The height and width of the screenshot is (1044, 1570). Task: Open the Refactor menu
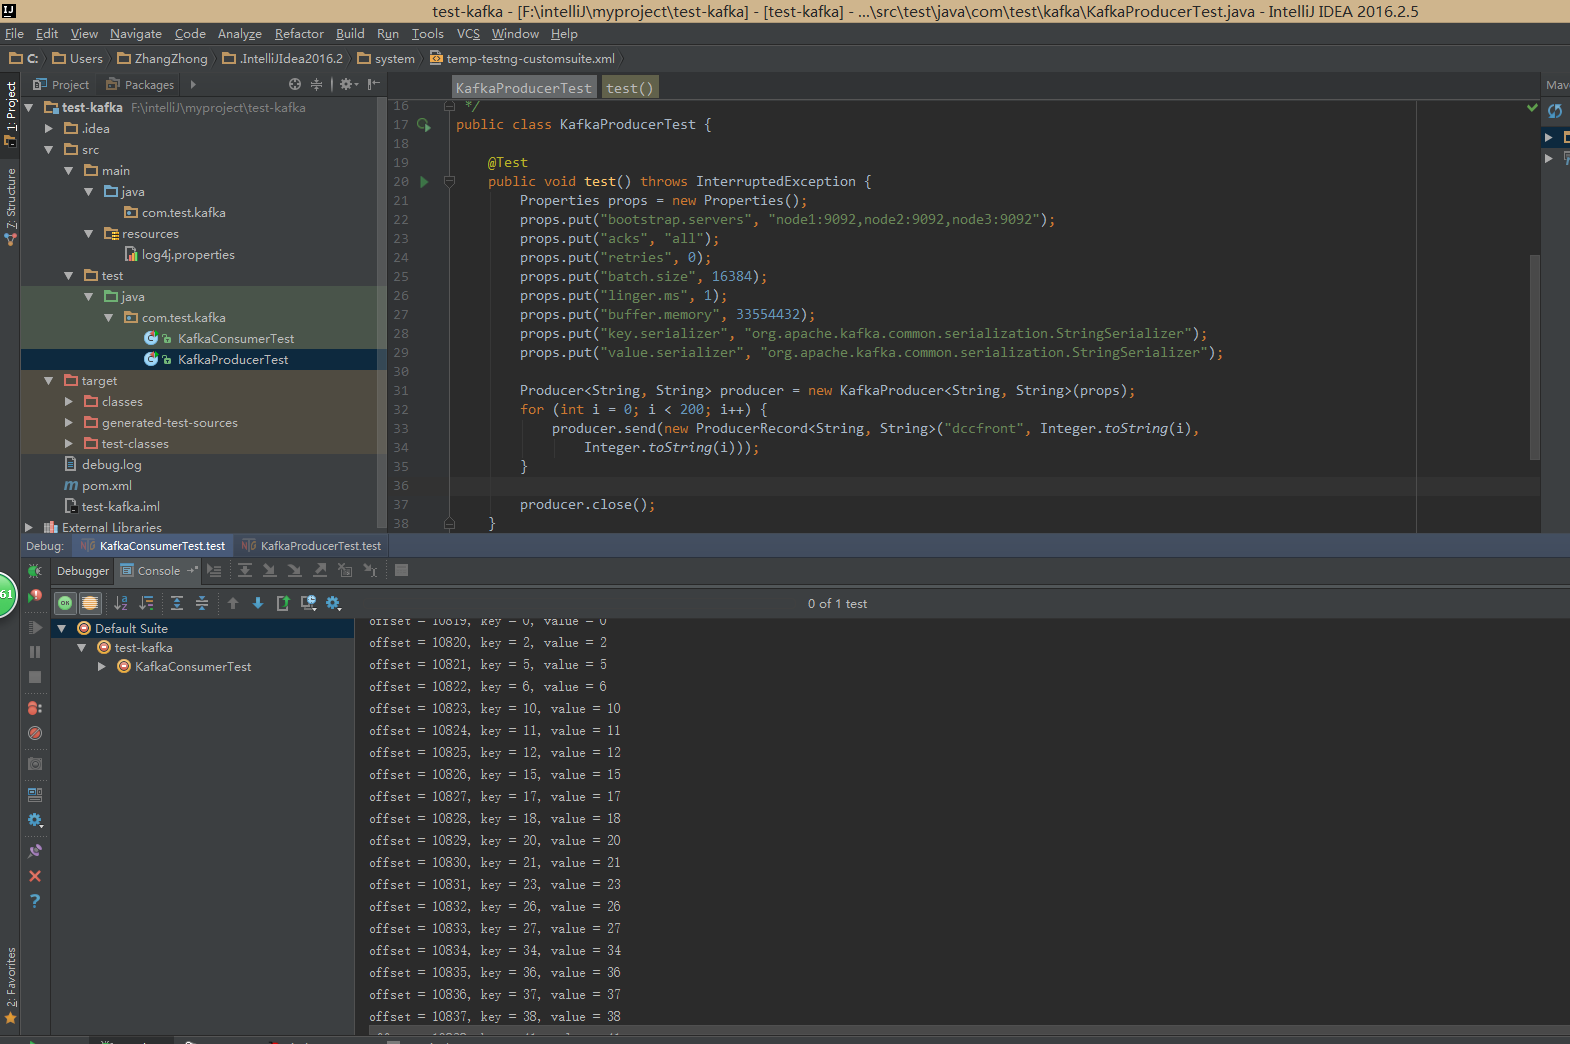(299, 34)
